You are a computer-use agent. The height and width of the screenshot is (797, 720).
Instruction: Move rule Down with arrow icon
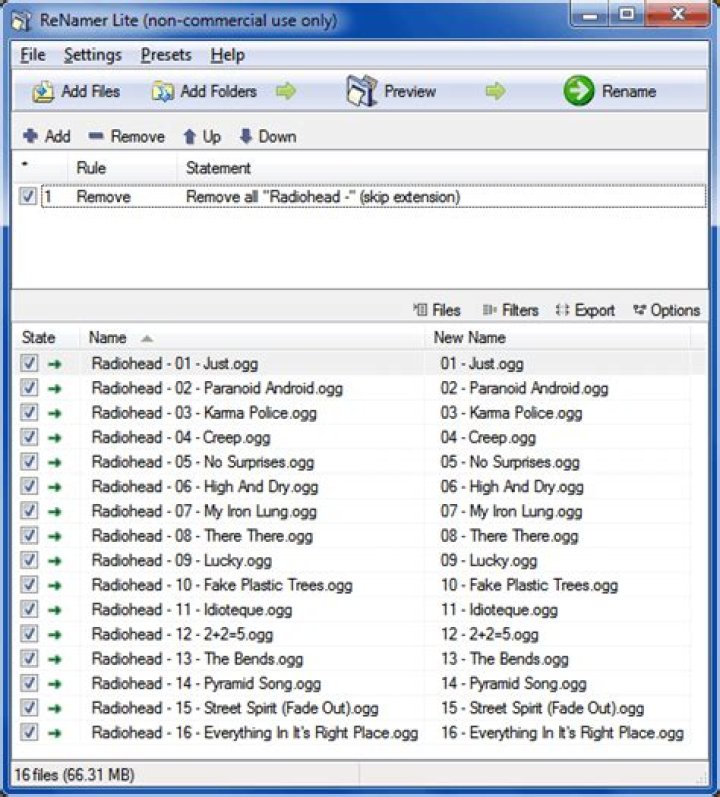tap(245, 136)
